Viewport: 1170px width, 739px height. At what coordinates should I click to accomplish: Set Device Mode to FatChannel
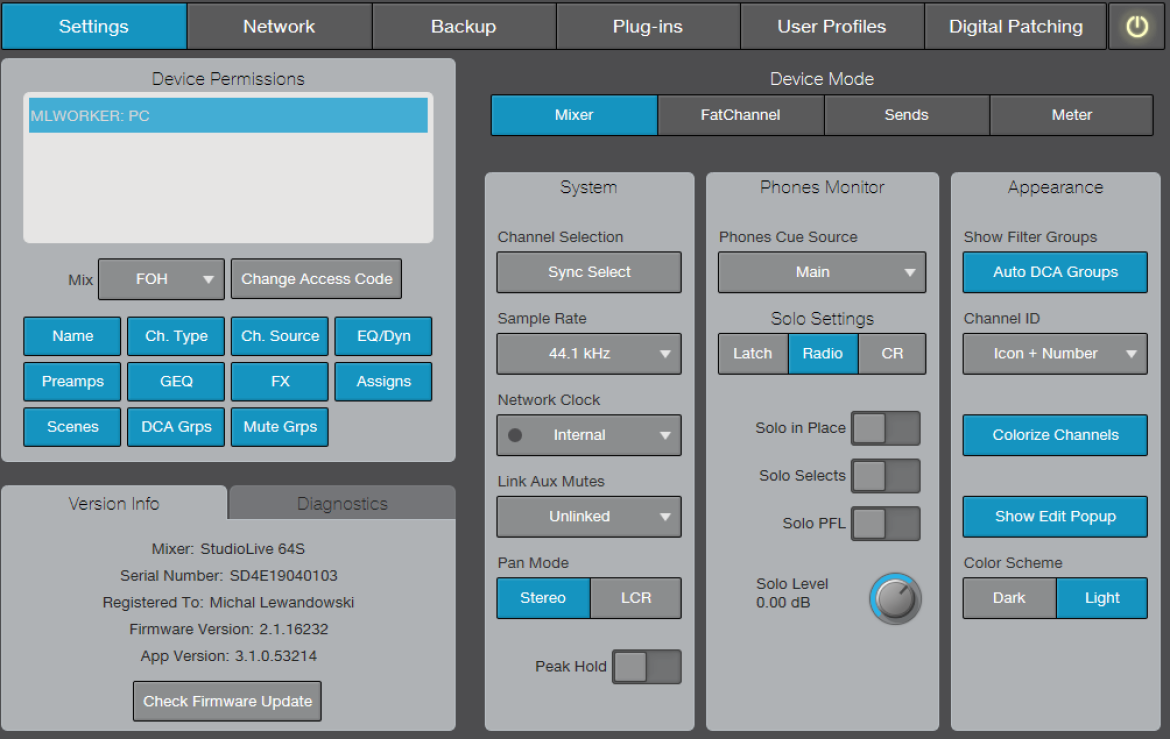point(740,115)
